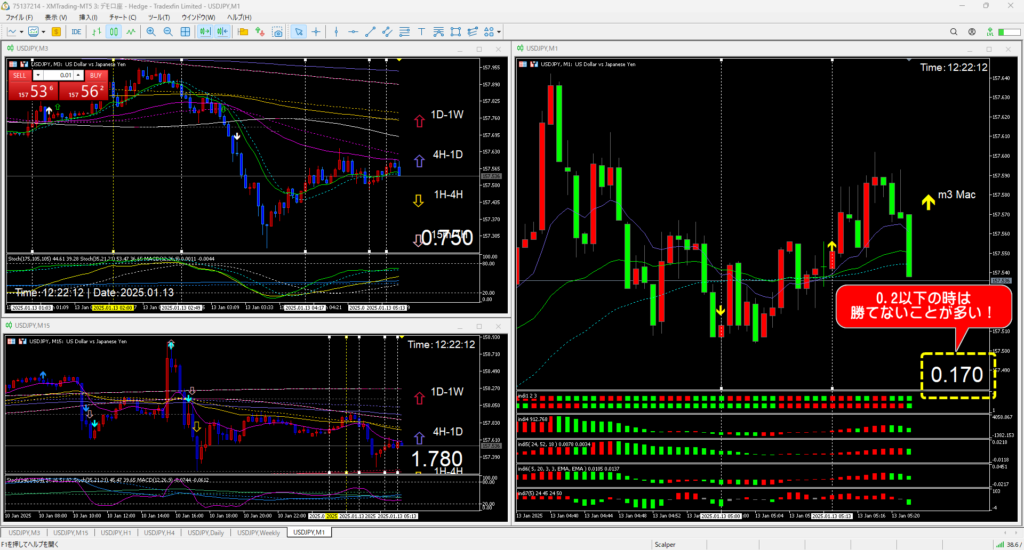Screen dimensions: 1024x550
Task: Zoom in on the chart
Action: [150, 32]
